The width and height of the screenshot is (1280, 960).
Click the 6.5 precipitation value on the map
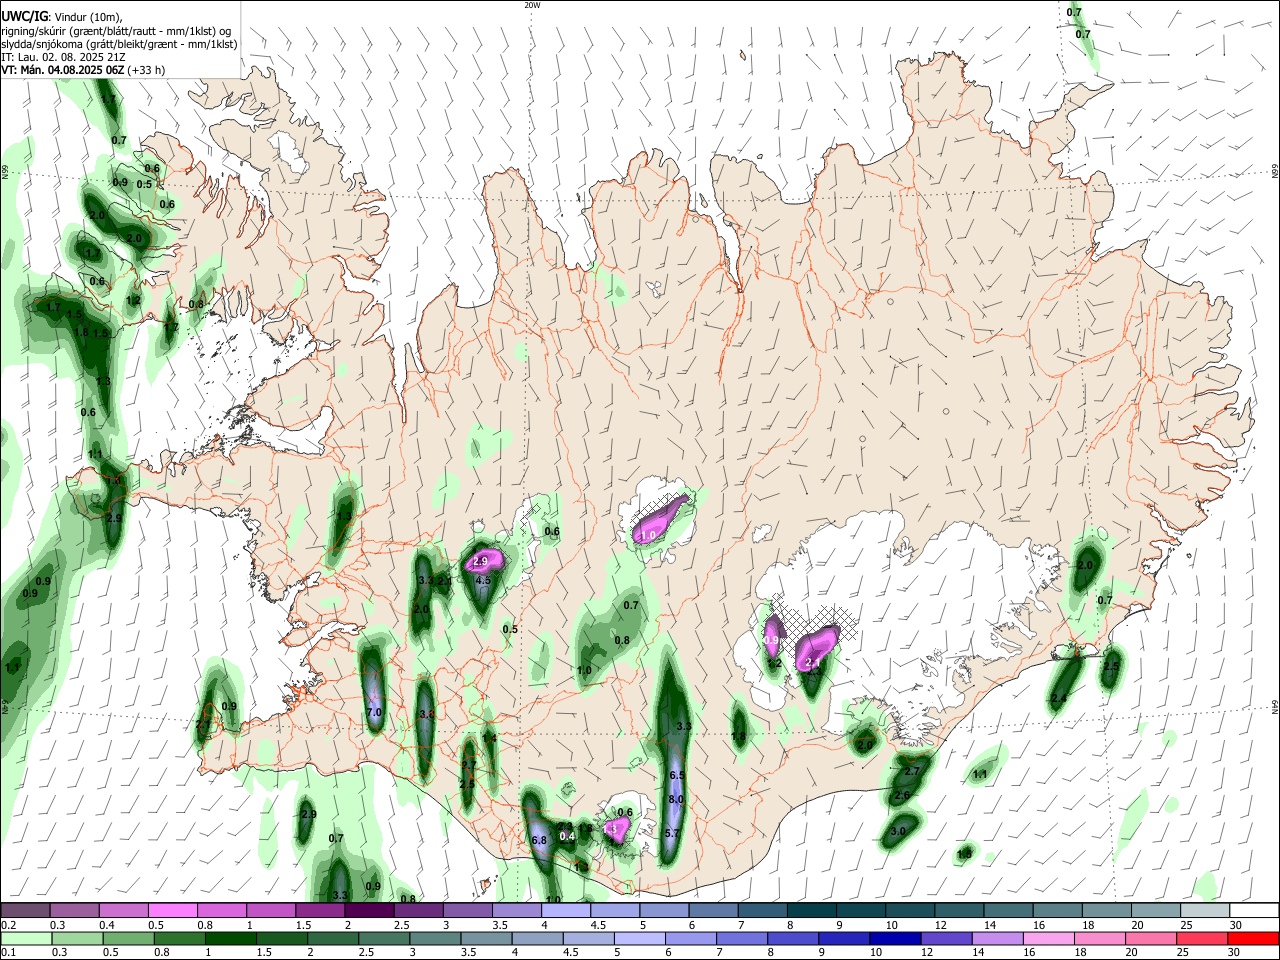[676, 775]
